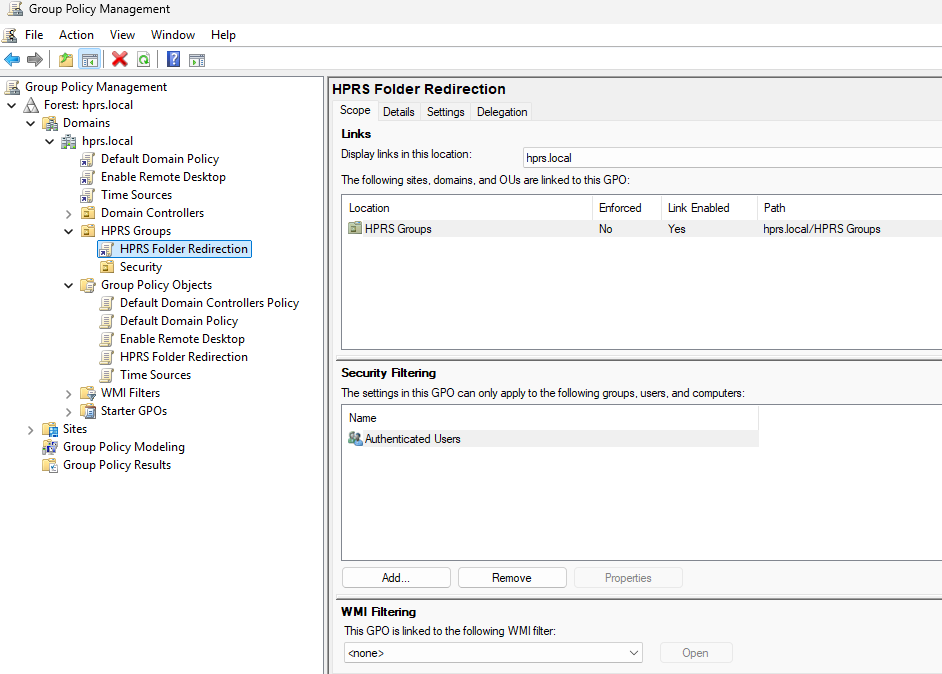
Task: Switch to the Delegation tab
Action: 502,112
